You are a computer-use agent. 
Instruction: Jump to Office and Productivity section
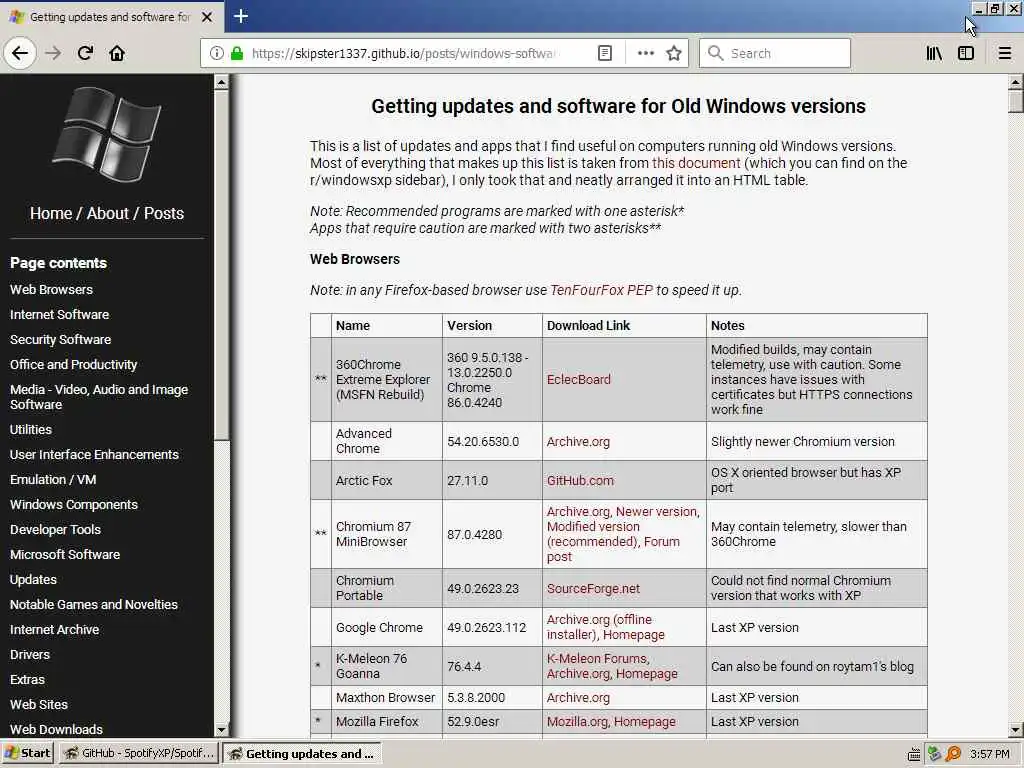coord(73,364)
